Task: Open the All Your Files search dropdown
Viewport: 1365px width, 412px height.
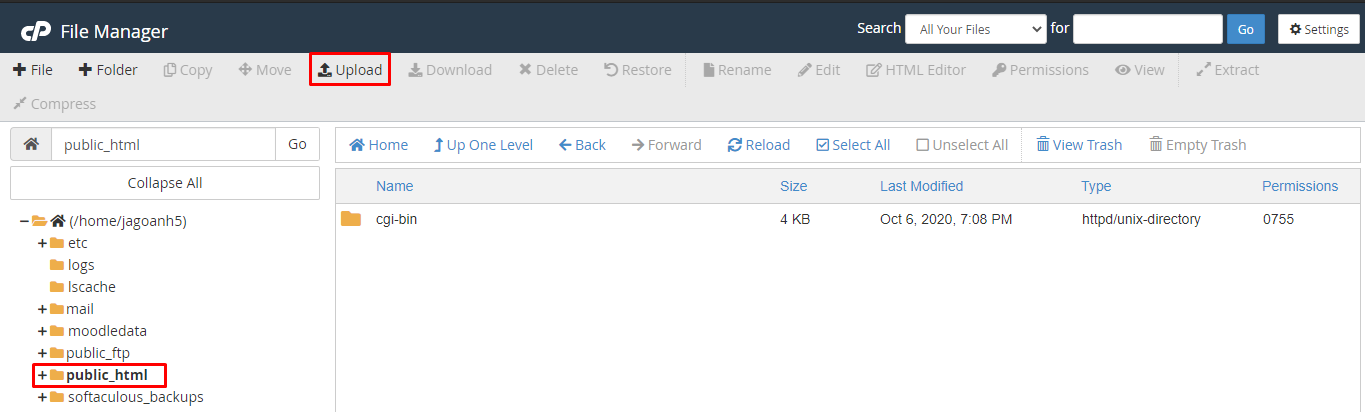Action: coord(976,29)
